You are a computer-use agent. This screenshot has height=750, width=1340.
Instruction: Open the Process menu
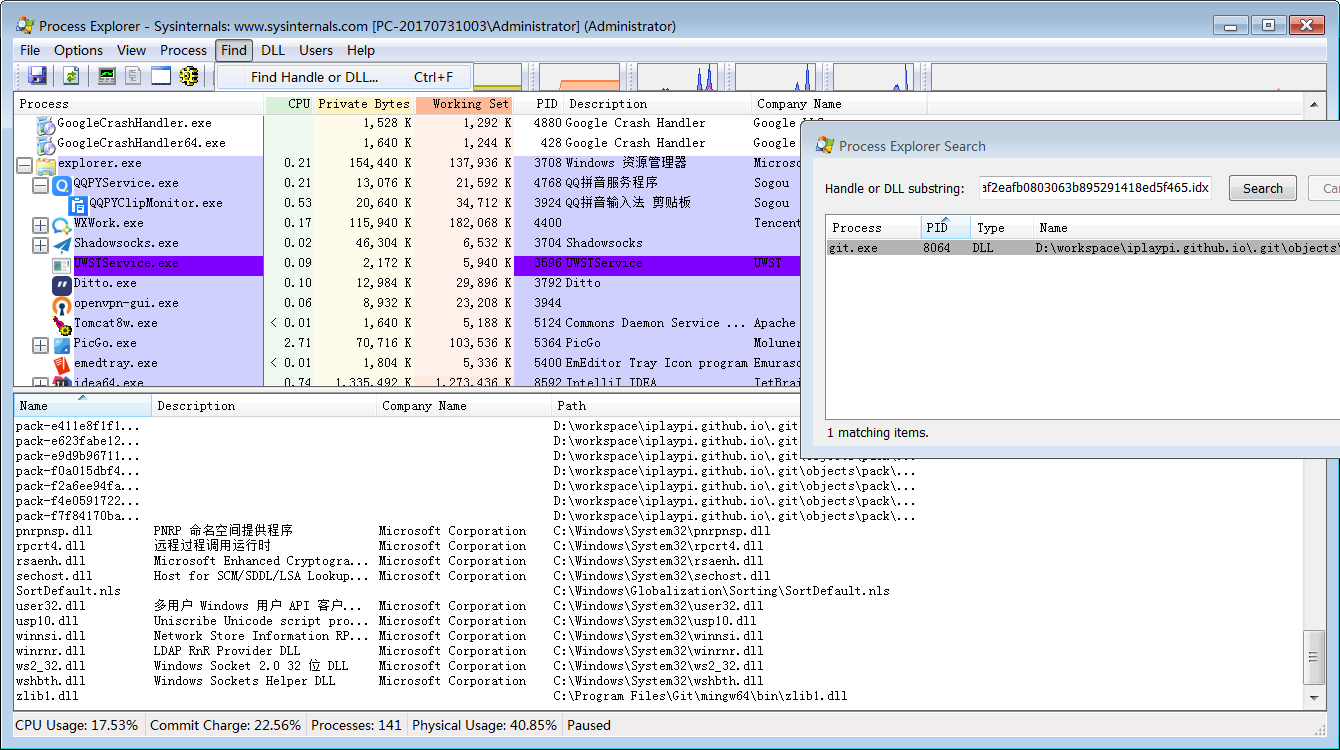coord(183,50)
